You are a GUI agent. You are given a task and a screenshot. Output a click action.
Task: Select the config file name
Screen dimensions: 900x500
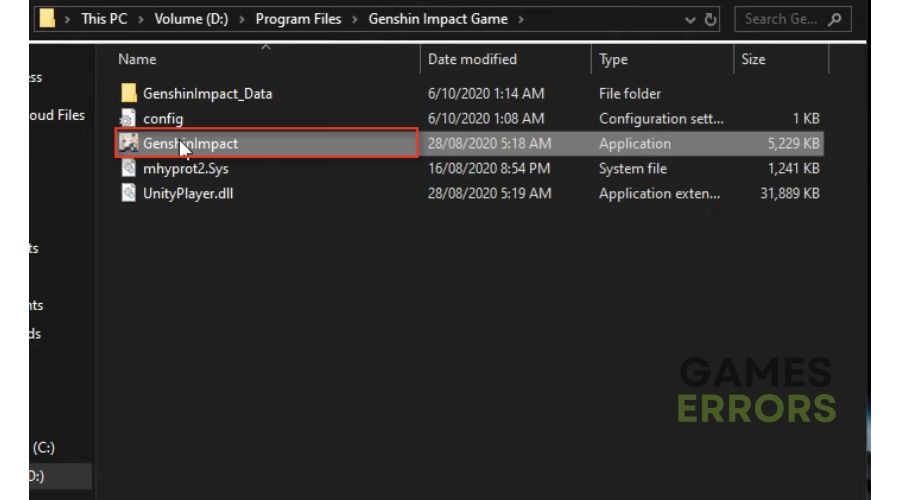pyautogui.click(x=163, y=119)
